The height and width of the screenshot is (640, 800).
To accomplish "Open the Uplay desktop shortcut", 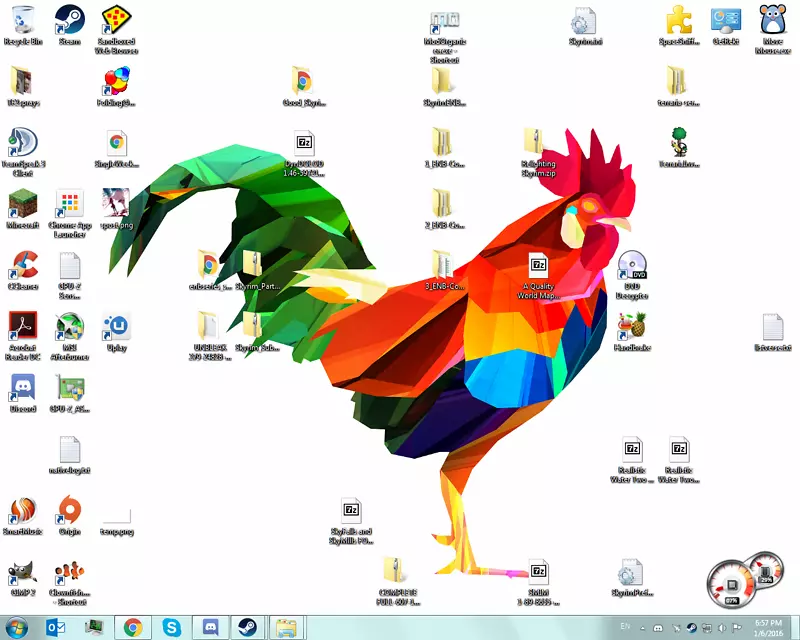I will pyautogui.click(x=117, y=327).
